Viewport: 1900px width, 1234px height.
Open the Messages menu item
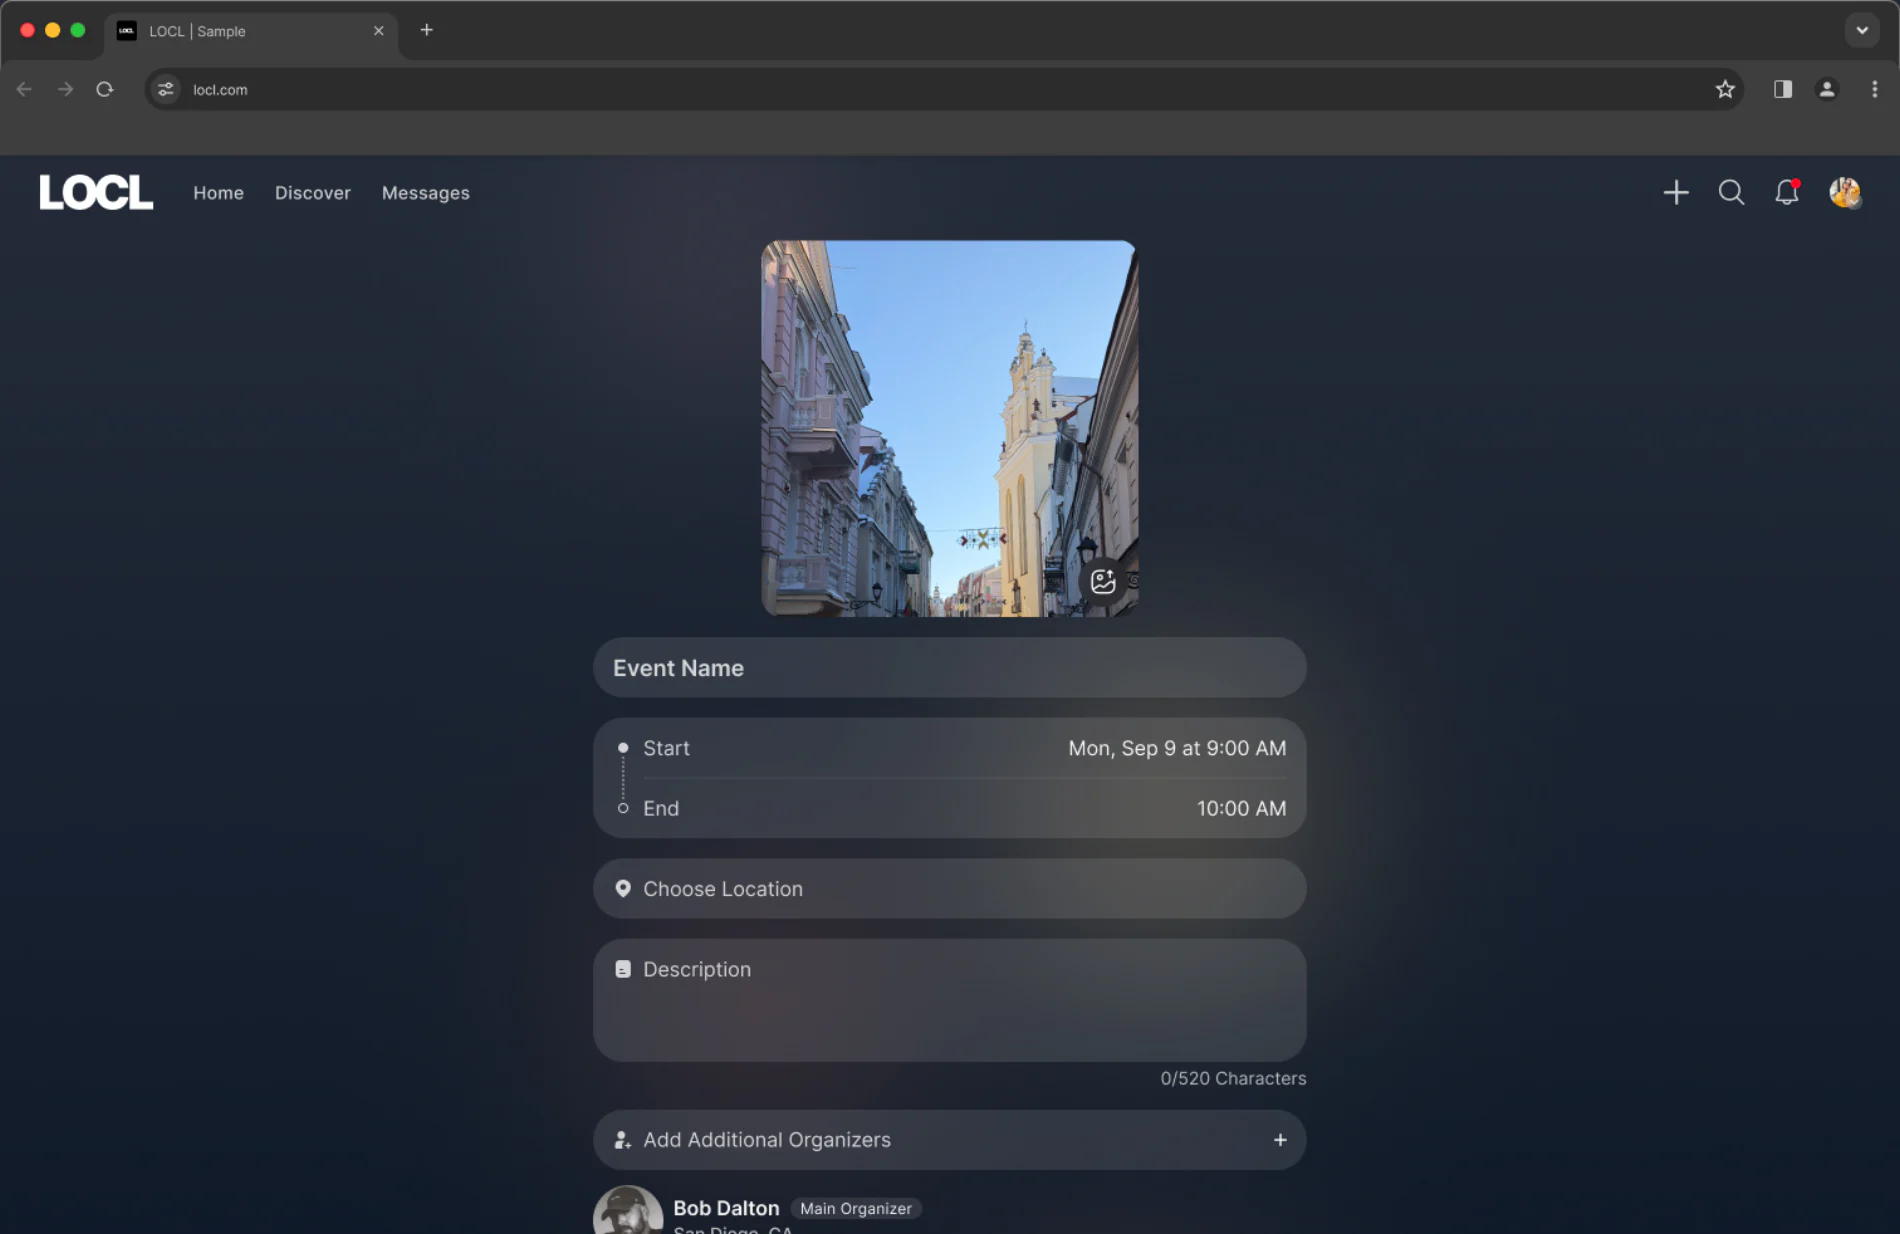tap(426, 193)
